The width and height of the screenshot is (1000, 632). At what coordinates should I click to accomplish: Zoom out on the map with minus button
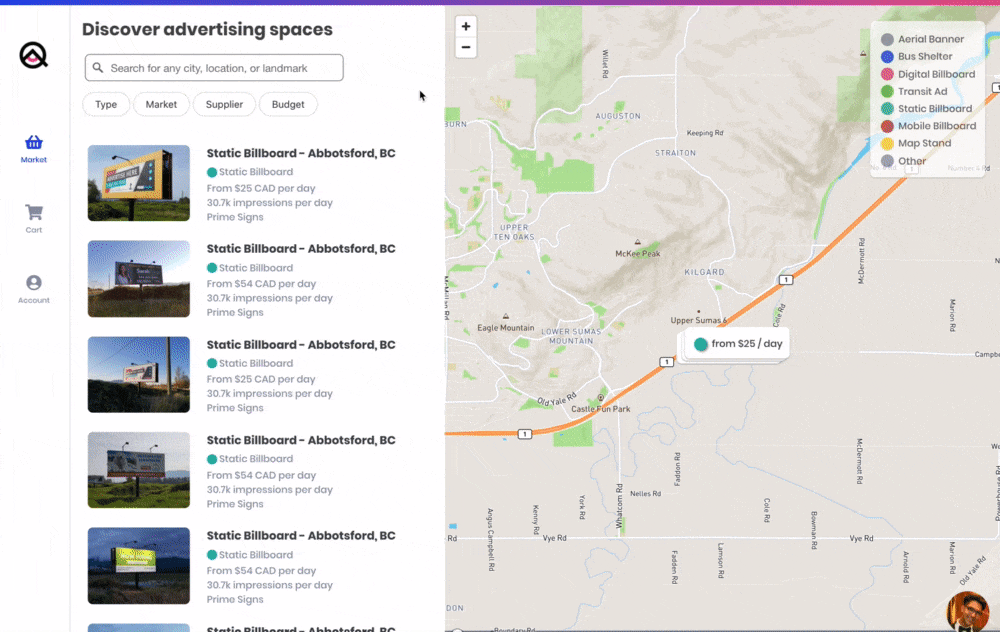[465, 47]
